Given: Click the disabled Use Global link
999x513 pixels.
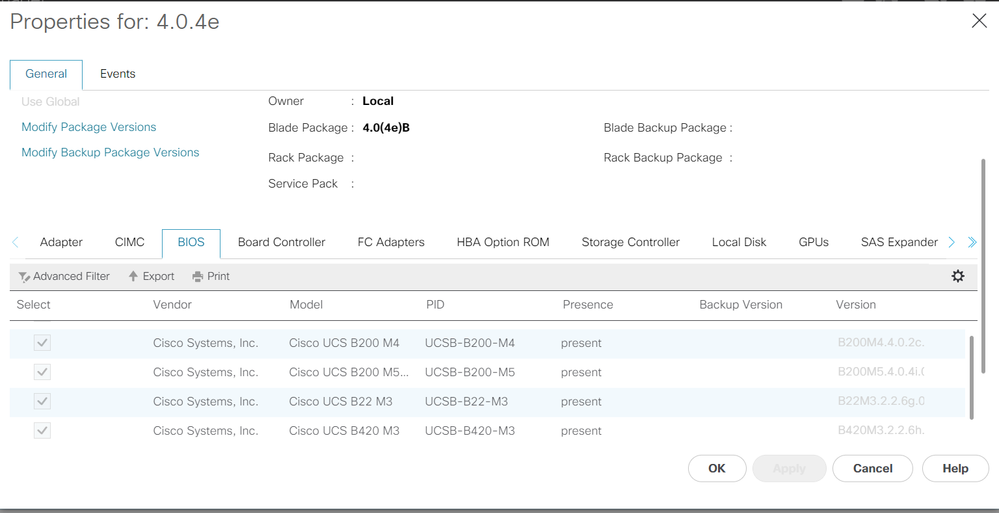Looking at the screenshot, I should click(50, 101).
